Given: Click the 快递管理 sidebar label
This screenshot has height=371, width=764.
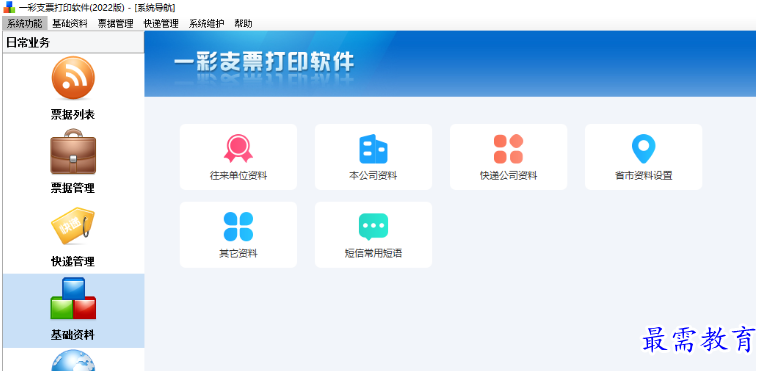Looking at the screenshot, I should click(73, 261).
